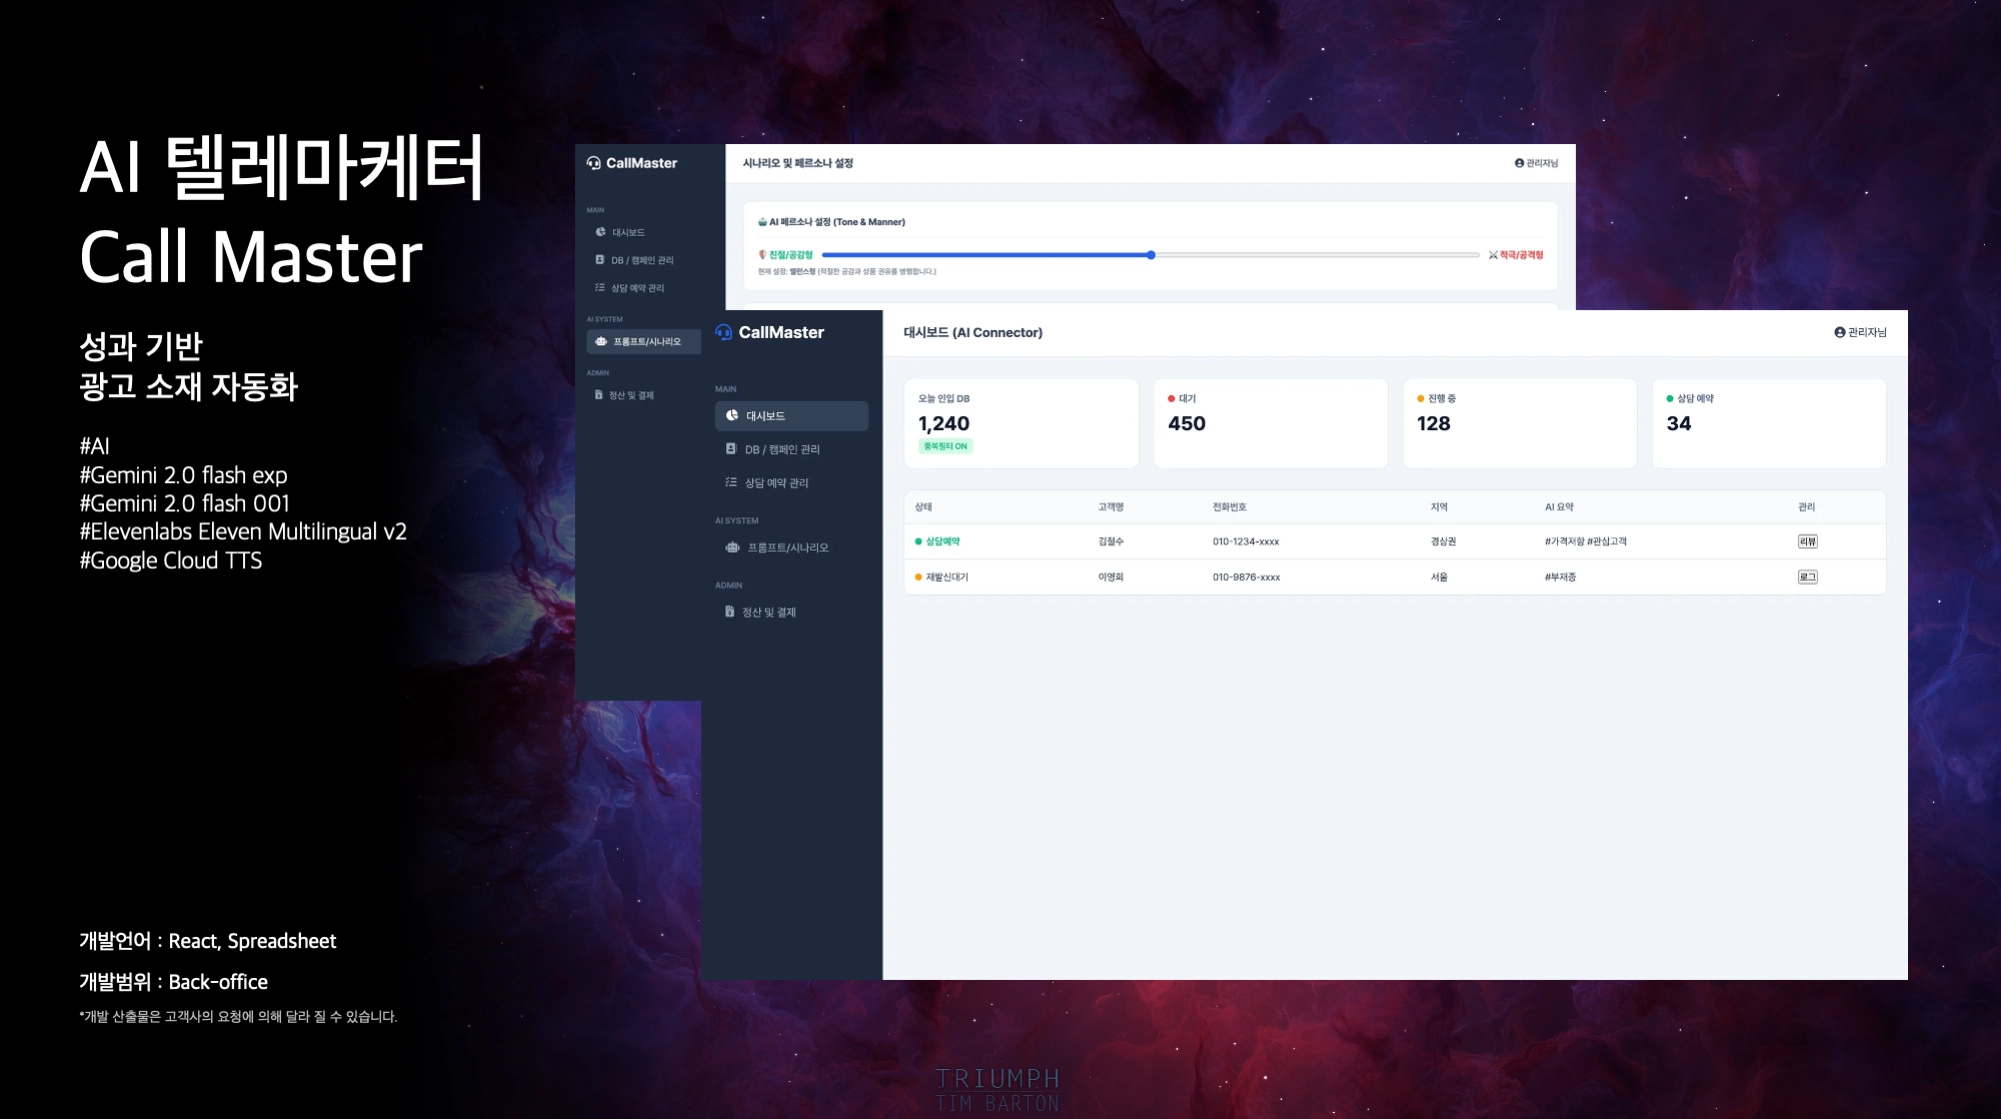Click the 리뷰 button for 김철수
The height and width of the screenshot is (1119, 2001).
pos(1807,541)
